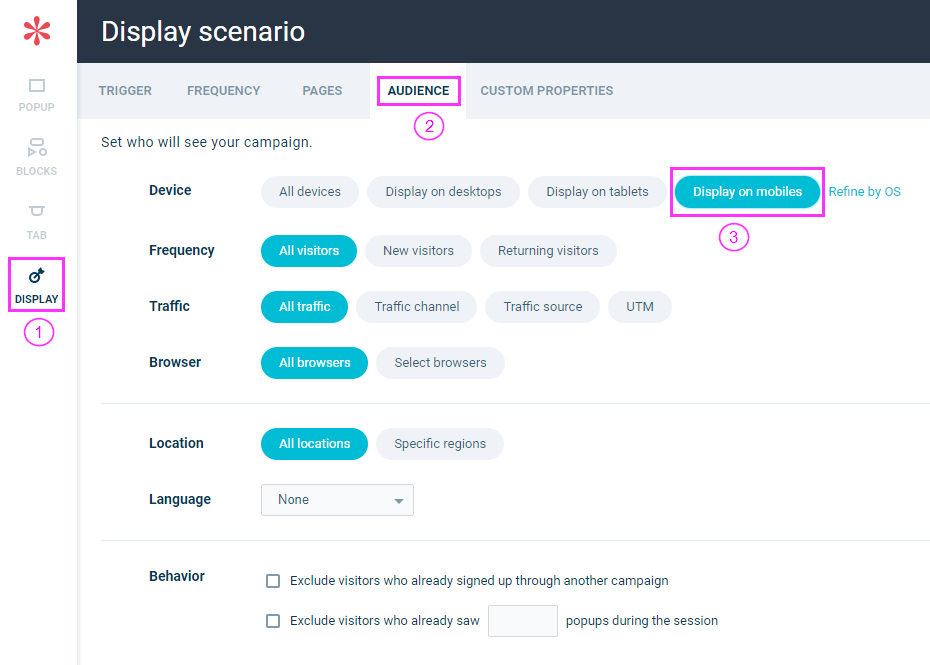Image resolution: width=930 pixels, height=665 pixels.
Task: Select the Specific regions button
Action: (439, 444)
